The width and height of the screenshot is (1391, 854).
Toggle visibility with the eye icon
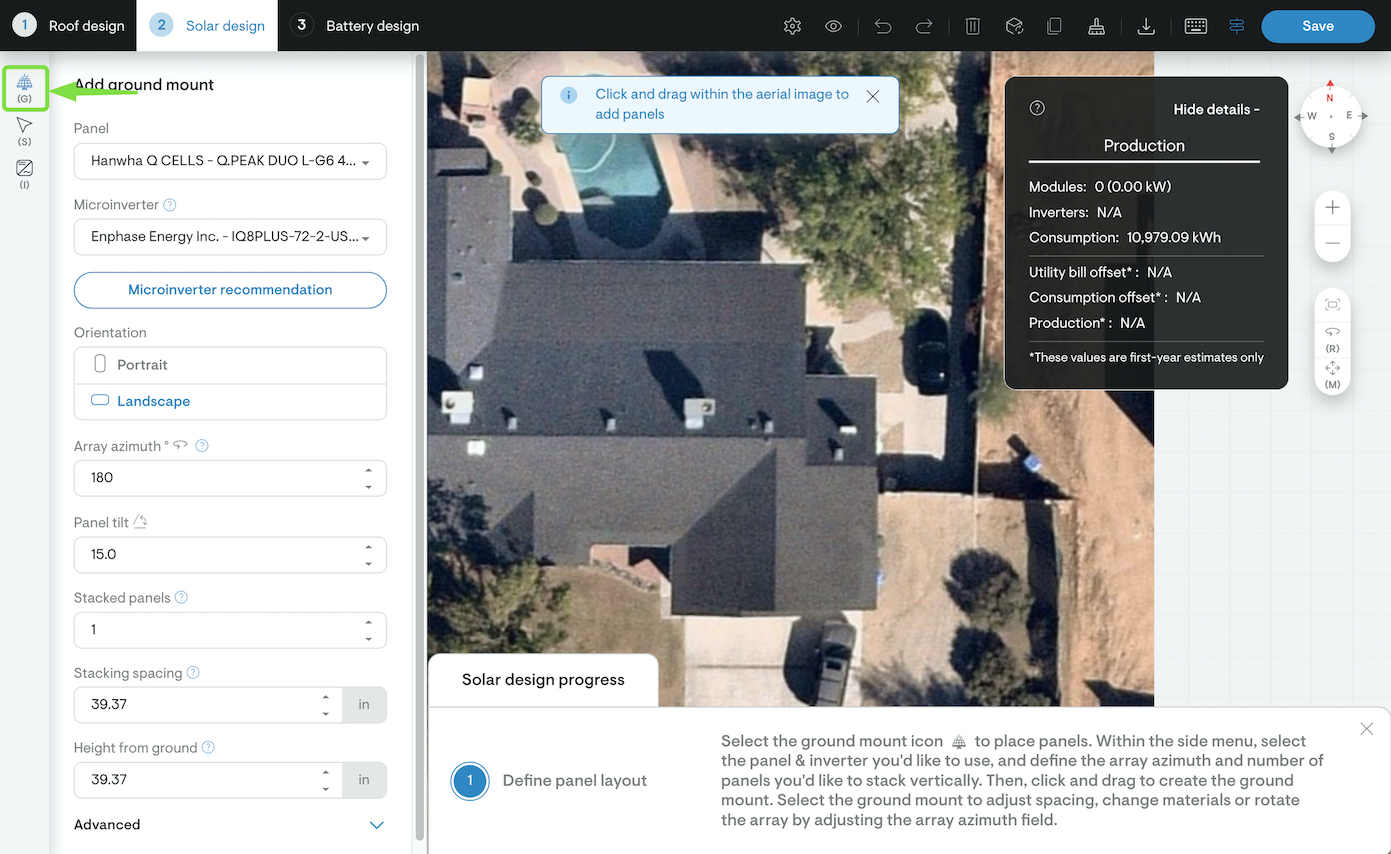coord(833,27)
